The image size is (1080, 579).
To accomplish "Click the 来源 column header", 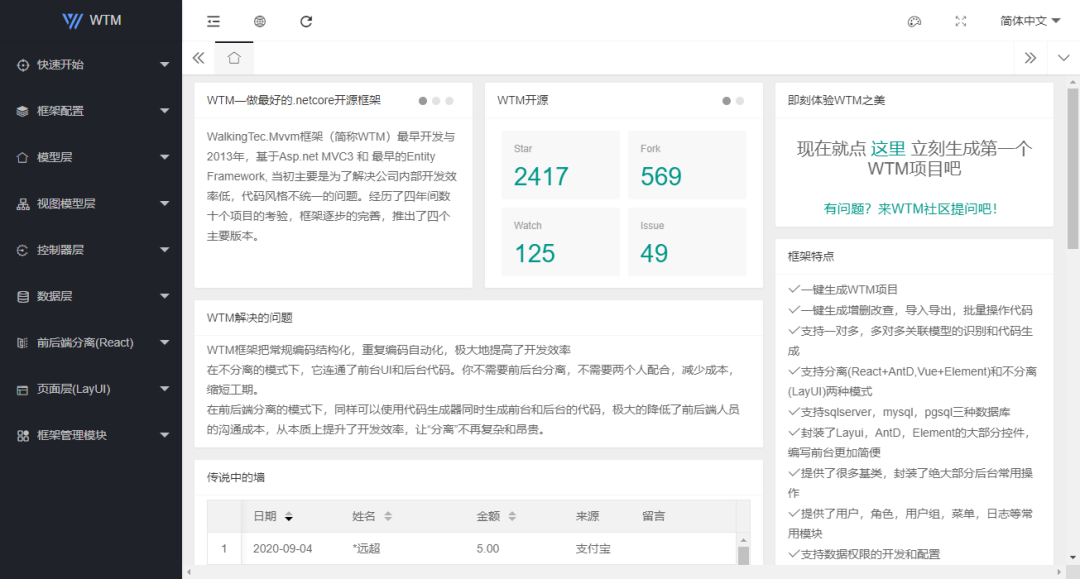I will pos(588,516).
